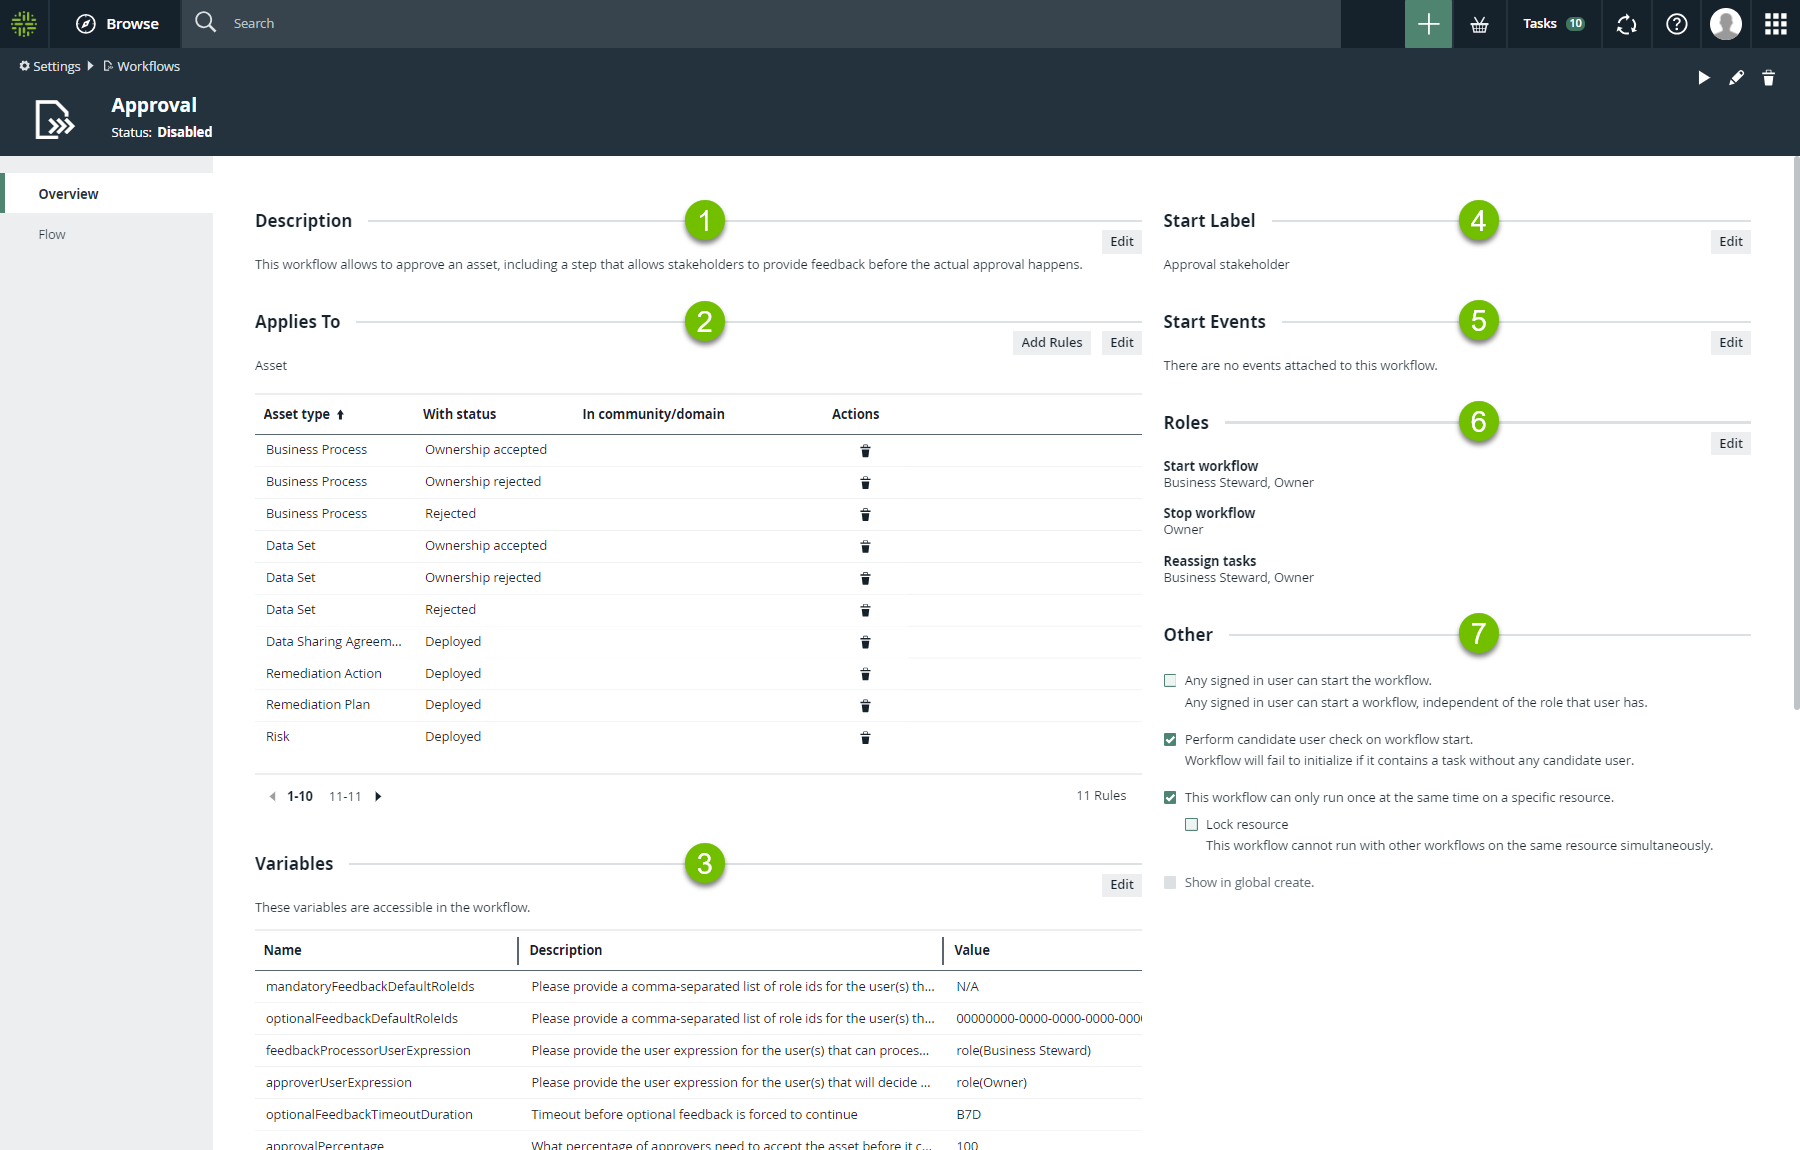
Task: Check the Lock resource option
Action: 1191,825
